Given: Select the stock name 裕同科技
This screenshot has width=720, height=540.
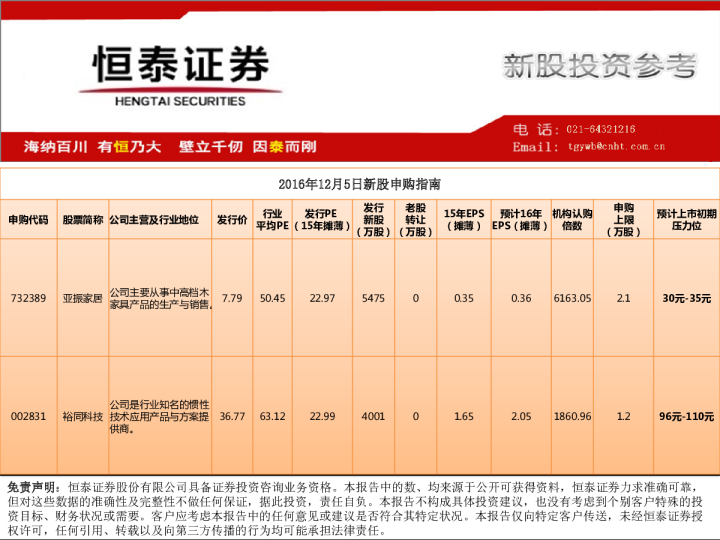Looking at the screenshot, I should 83,416.
